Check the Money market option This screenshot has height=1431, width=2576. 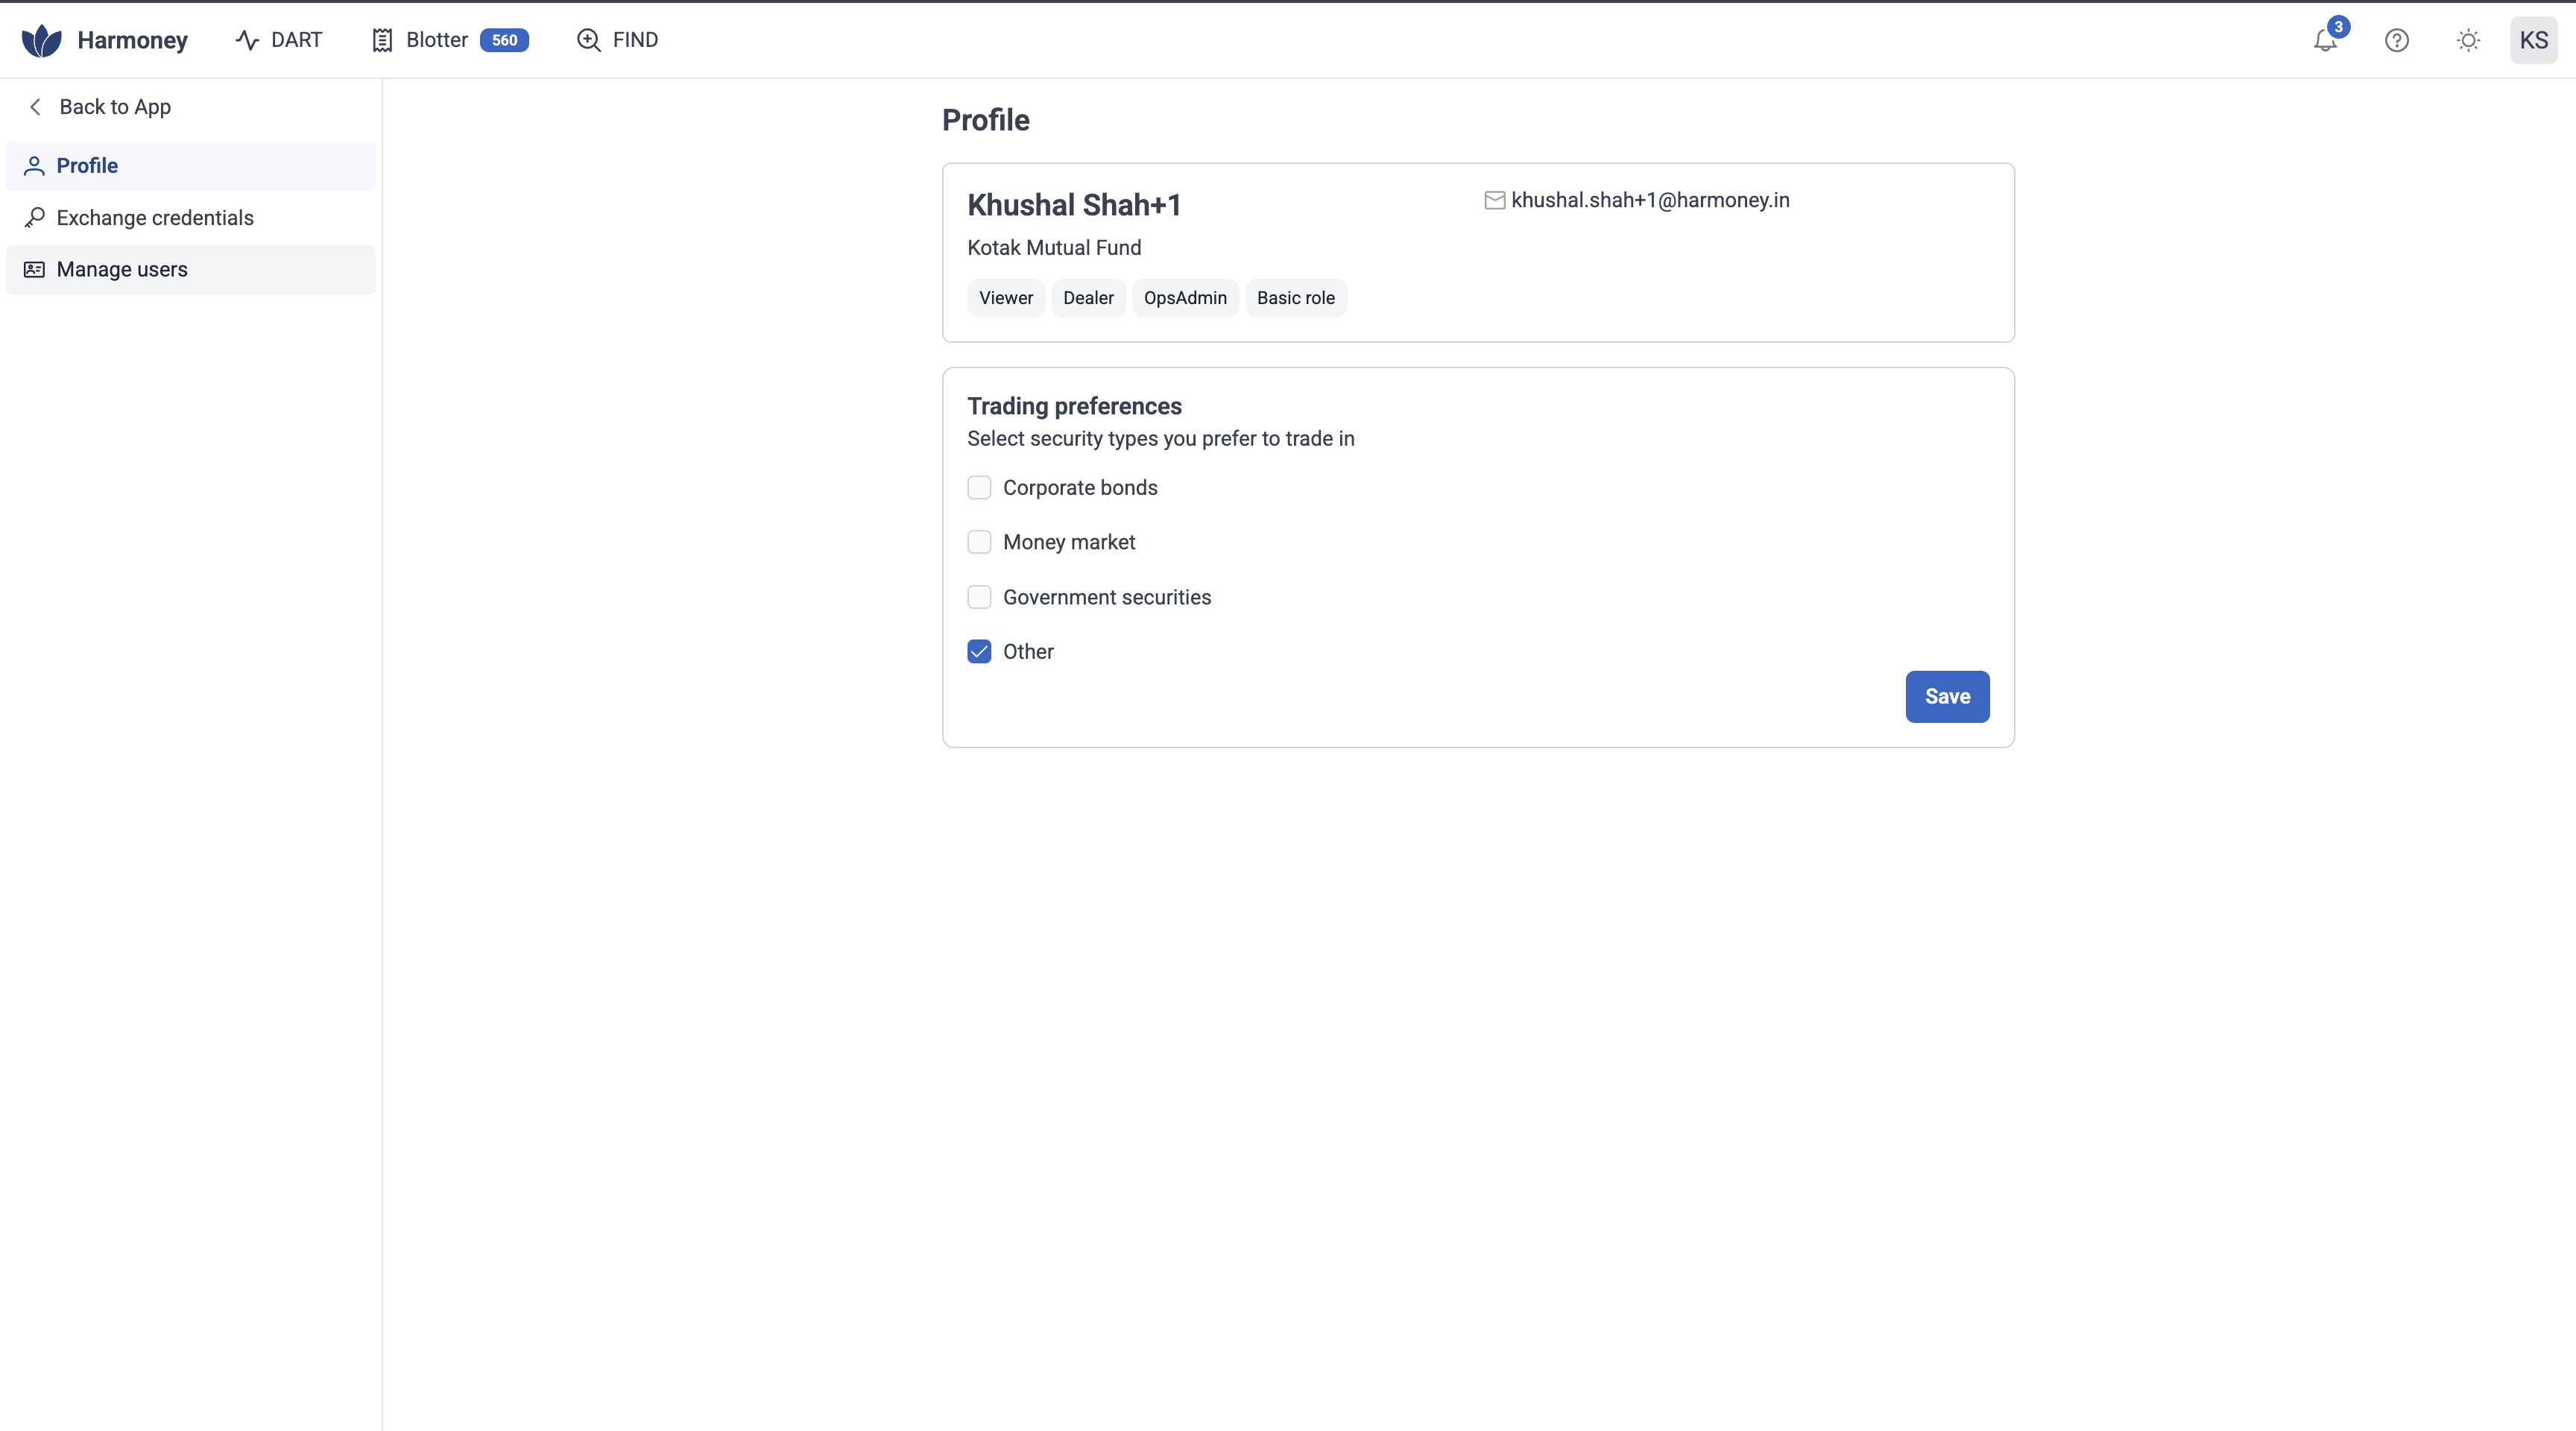(979, 542)
